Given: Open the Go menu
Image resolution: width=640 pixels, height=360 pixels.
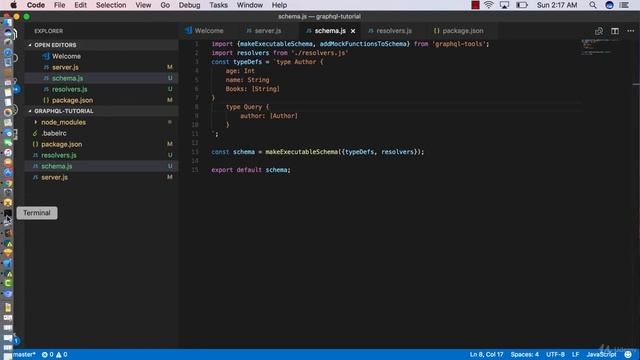Looking at the screenshot, I should pos(165,5).
